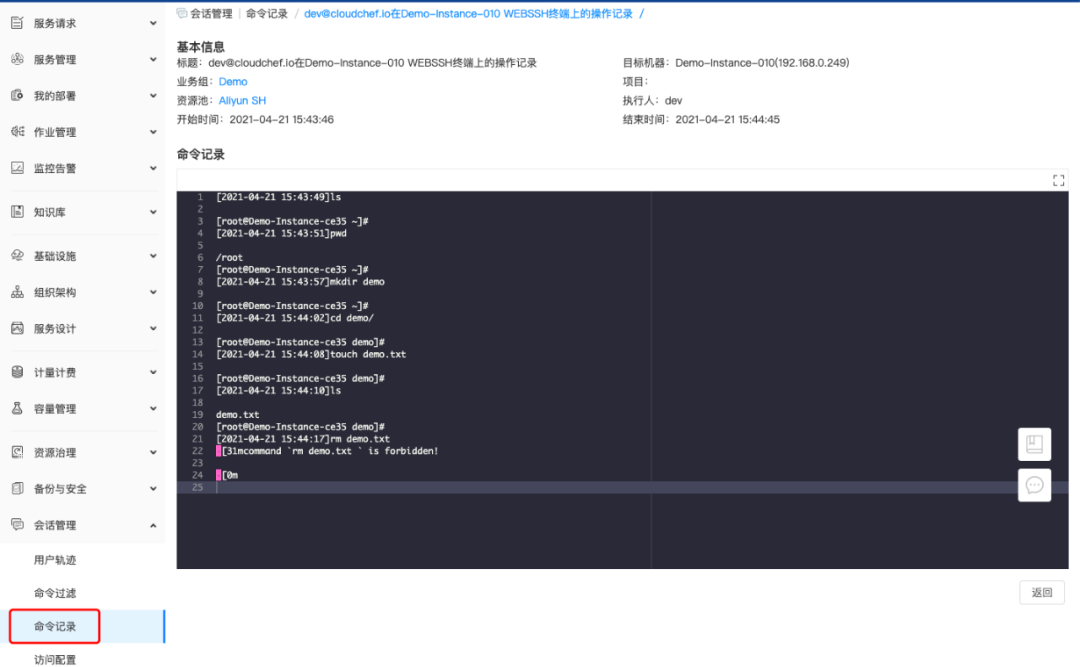
Task: Click the 服务管理 sidebar icon
Action: (17, 59)
